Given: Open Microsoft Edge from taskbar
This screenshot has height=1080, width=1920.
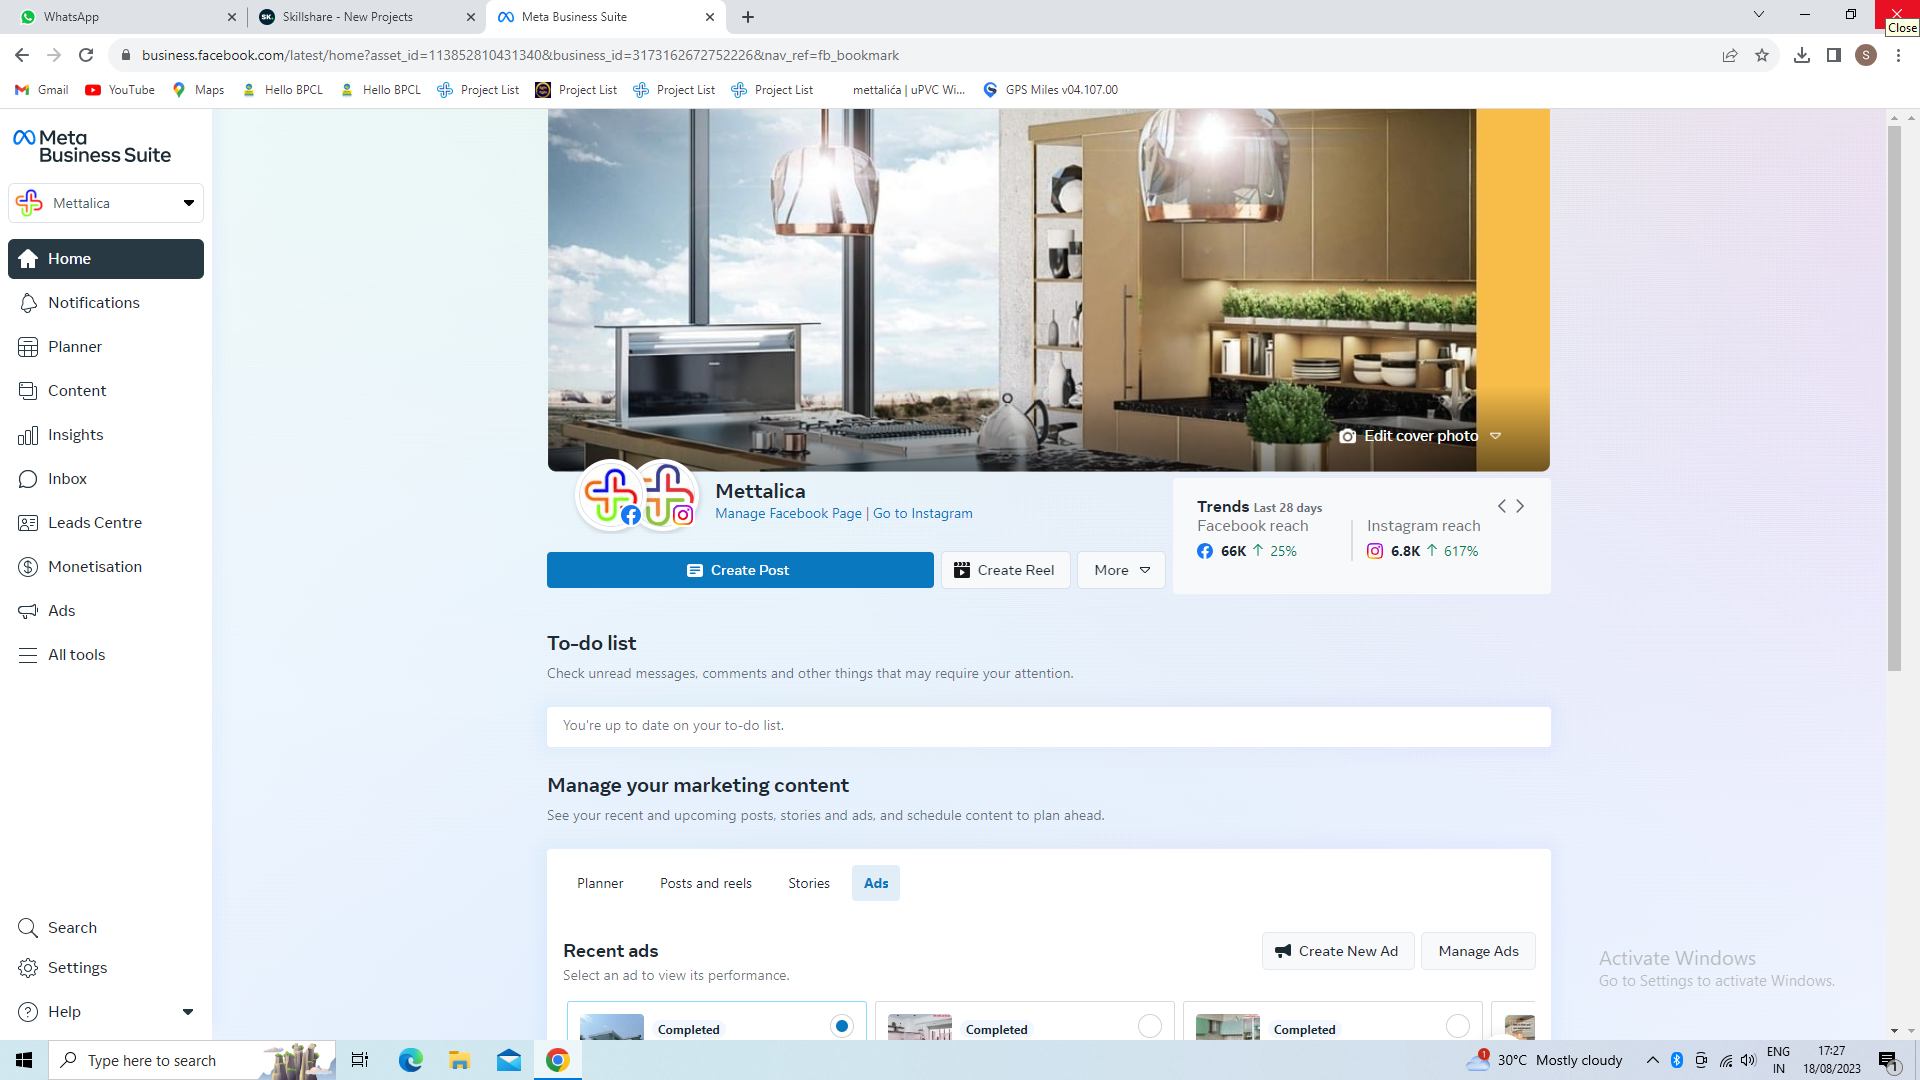Looking at the screenshot, I should click(x=411, y=1060).
